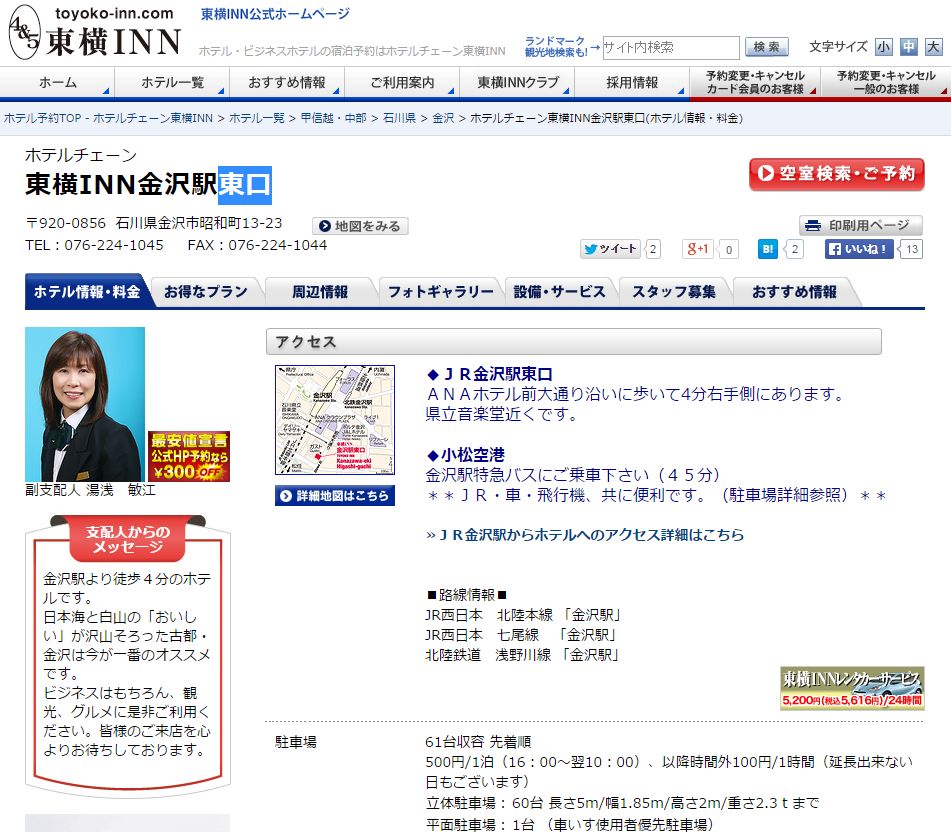Click the JR西日本 七尾線 line entry
This screenshot has width=951, height=832.
click(521, 635)
